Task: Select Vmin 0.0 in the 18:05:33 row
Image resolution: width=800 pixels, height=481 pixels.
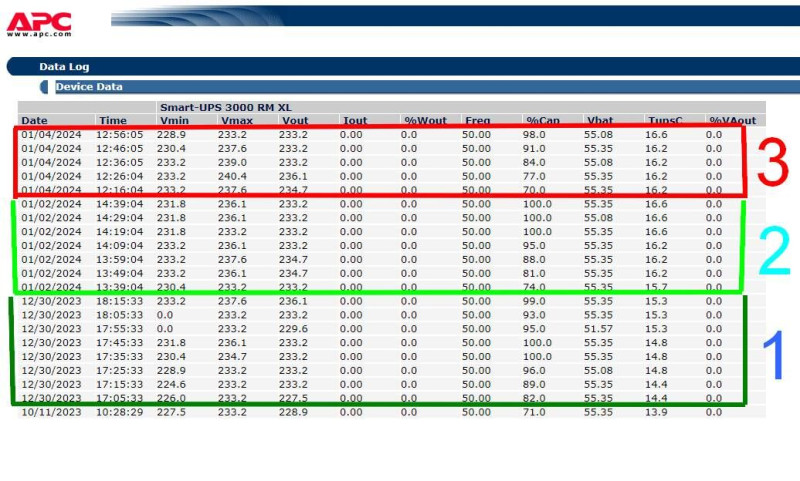Action: point(165,315)
